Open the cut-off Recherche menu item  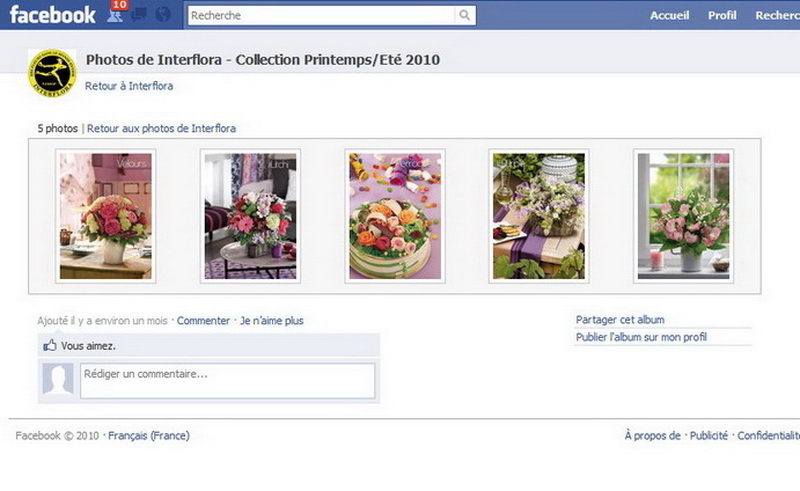pos(777,15)
